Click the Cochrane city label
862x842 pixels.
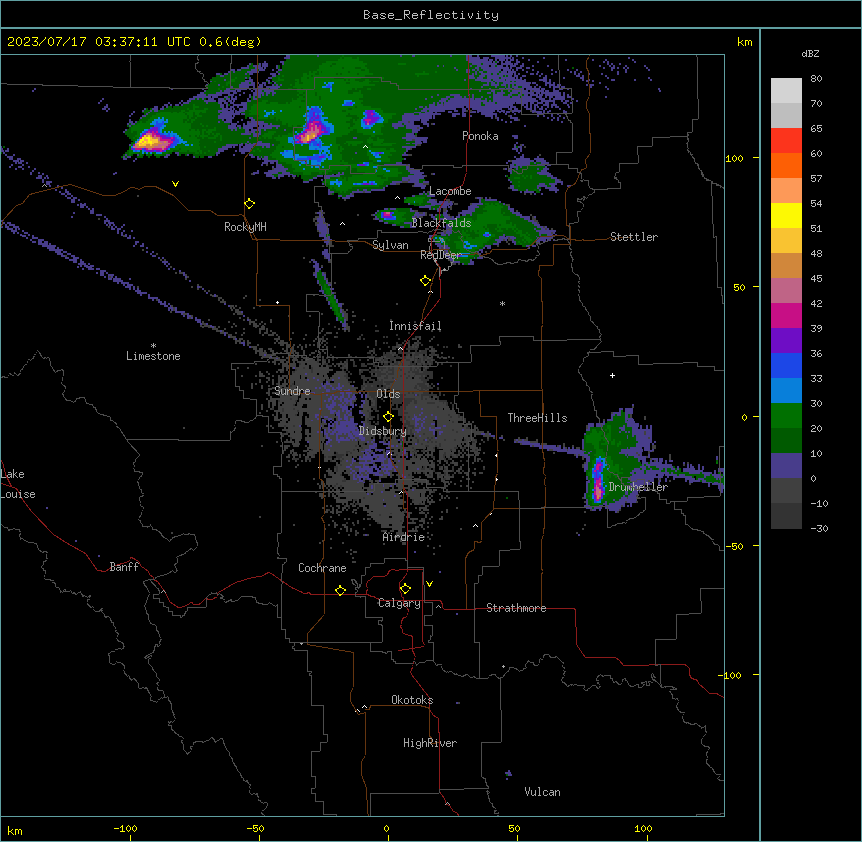pos(322,568)
